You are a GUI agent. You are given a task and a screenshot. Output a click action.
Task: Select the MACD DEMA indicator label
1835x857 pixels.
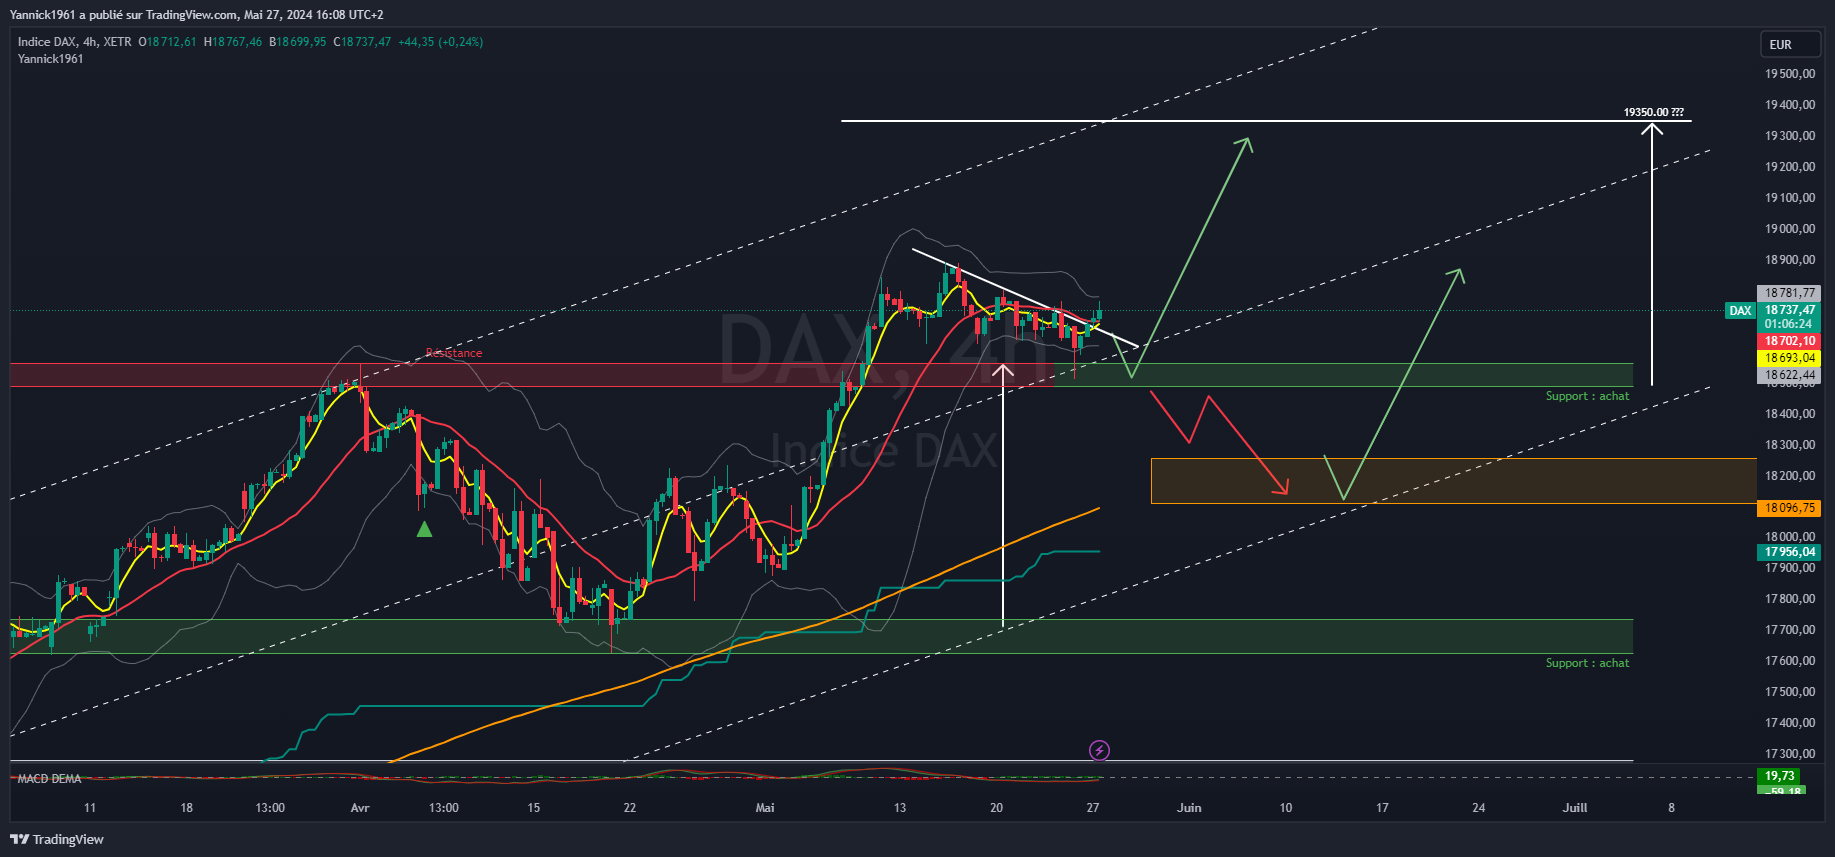point(50,779)
